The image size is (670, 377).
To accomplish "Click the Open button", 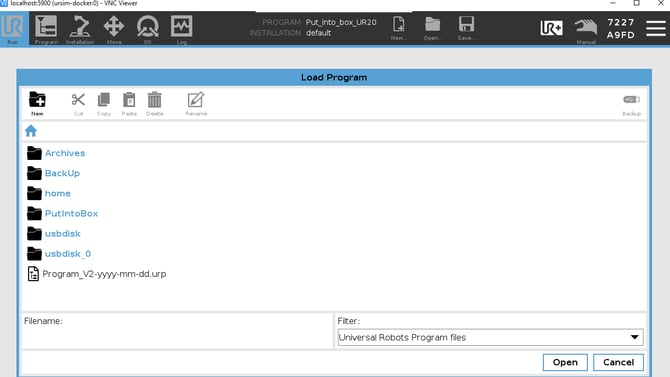I will click(x=565, y=362).
